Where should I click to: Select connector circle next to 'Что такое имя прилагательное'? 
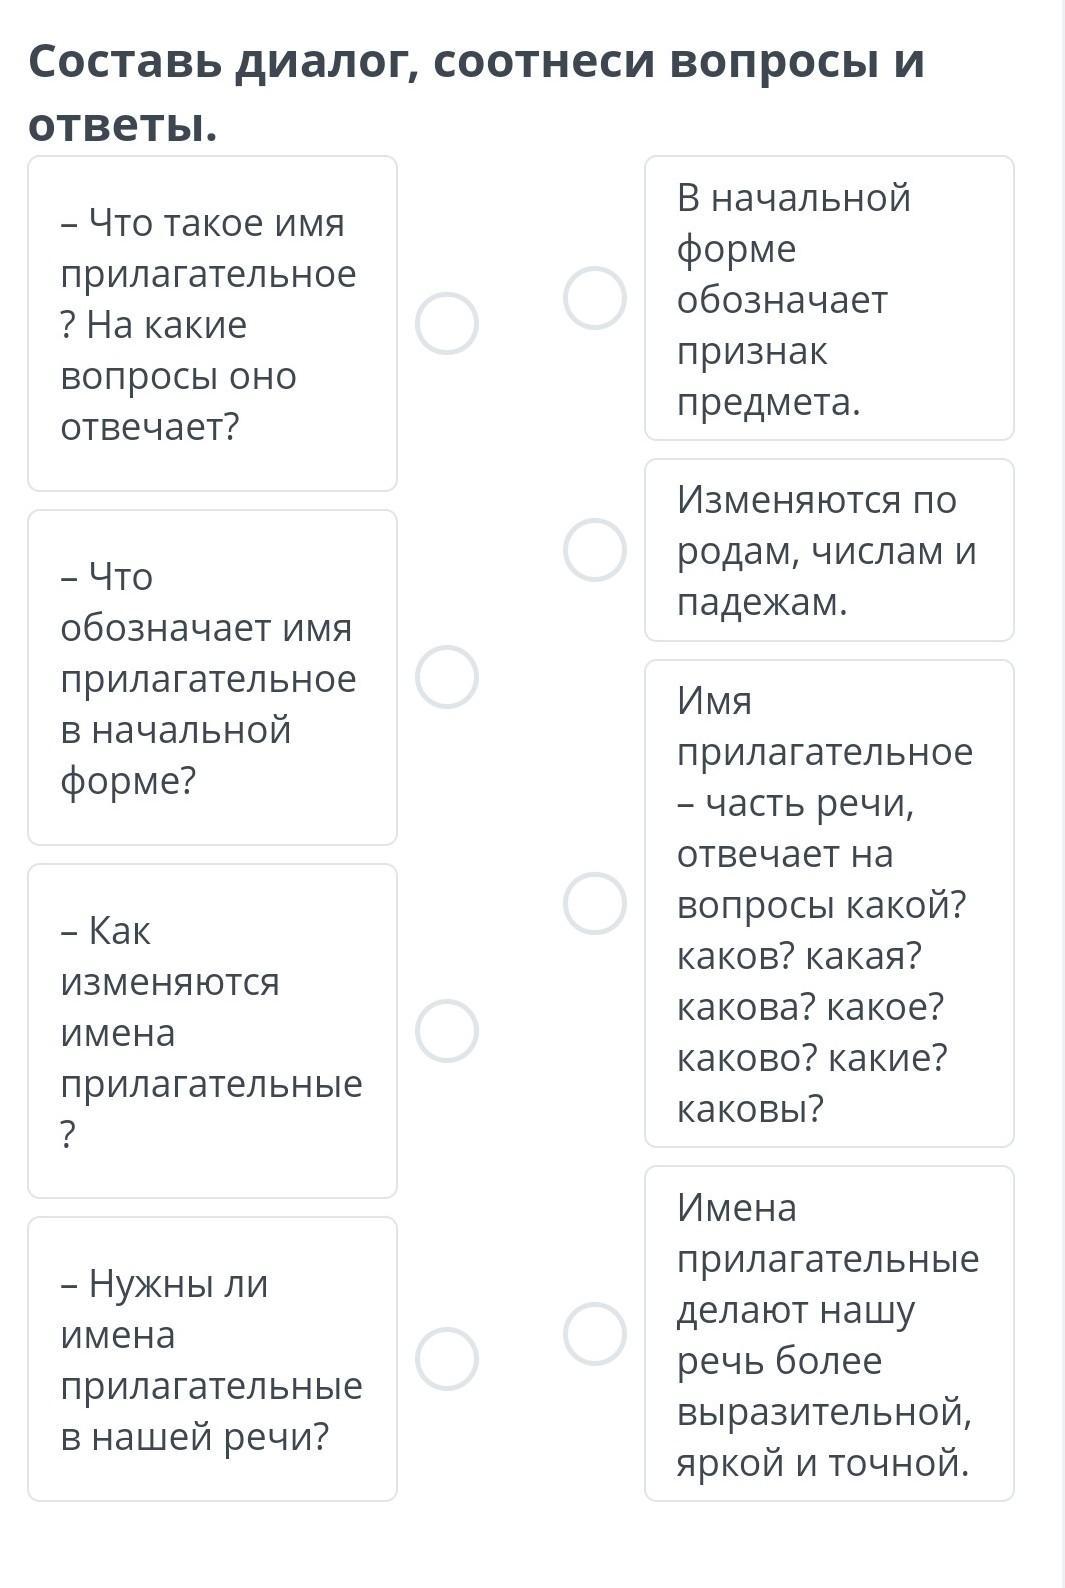pos(446,323)
